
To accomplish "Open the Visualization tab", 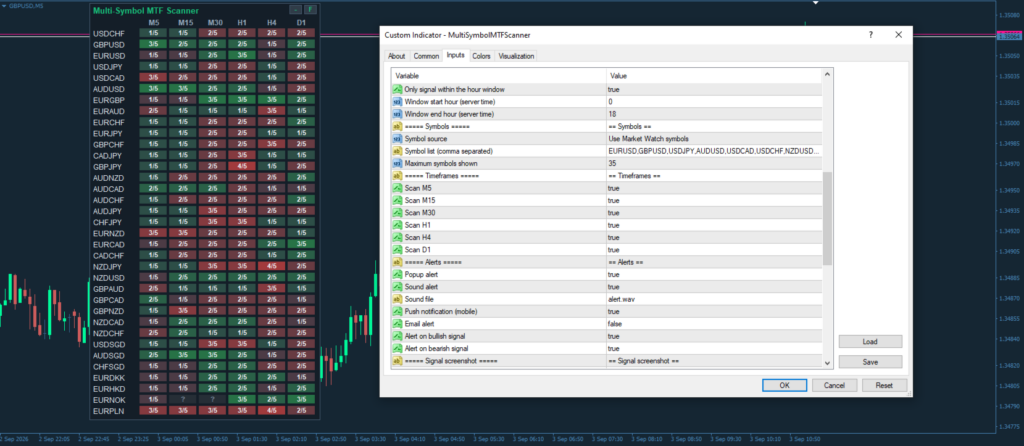I will 517,56.
